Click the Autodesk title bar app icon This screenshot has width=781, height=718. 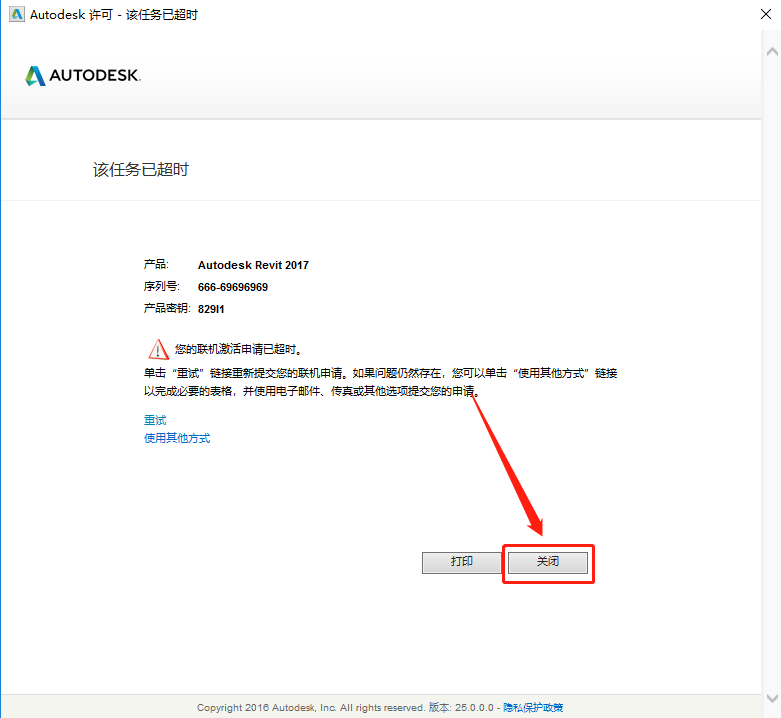17,14
